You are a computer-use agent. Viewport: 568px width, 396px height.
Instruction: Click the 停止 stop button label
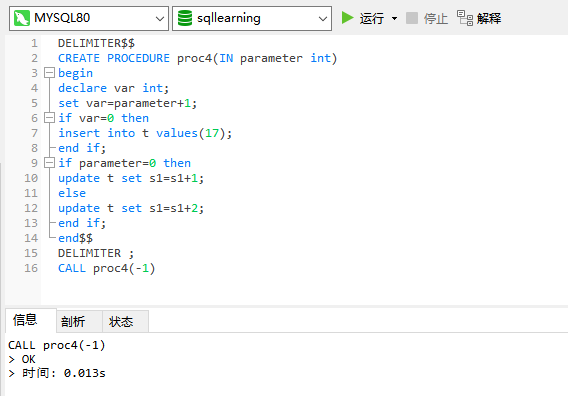[436, 18]
